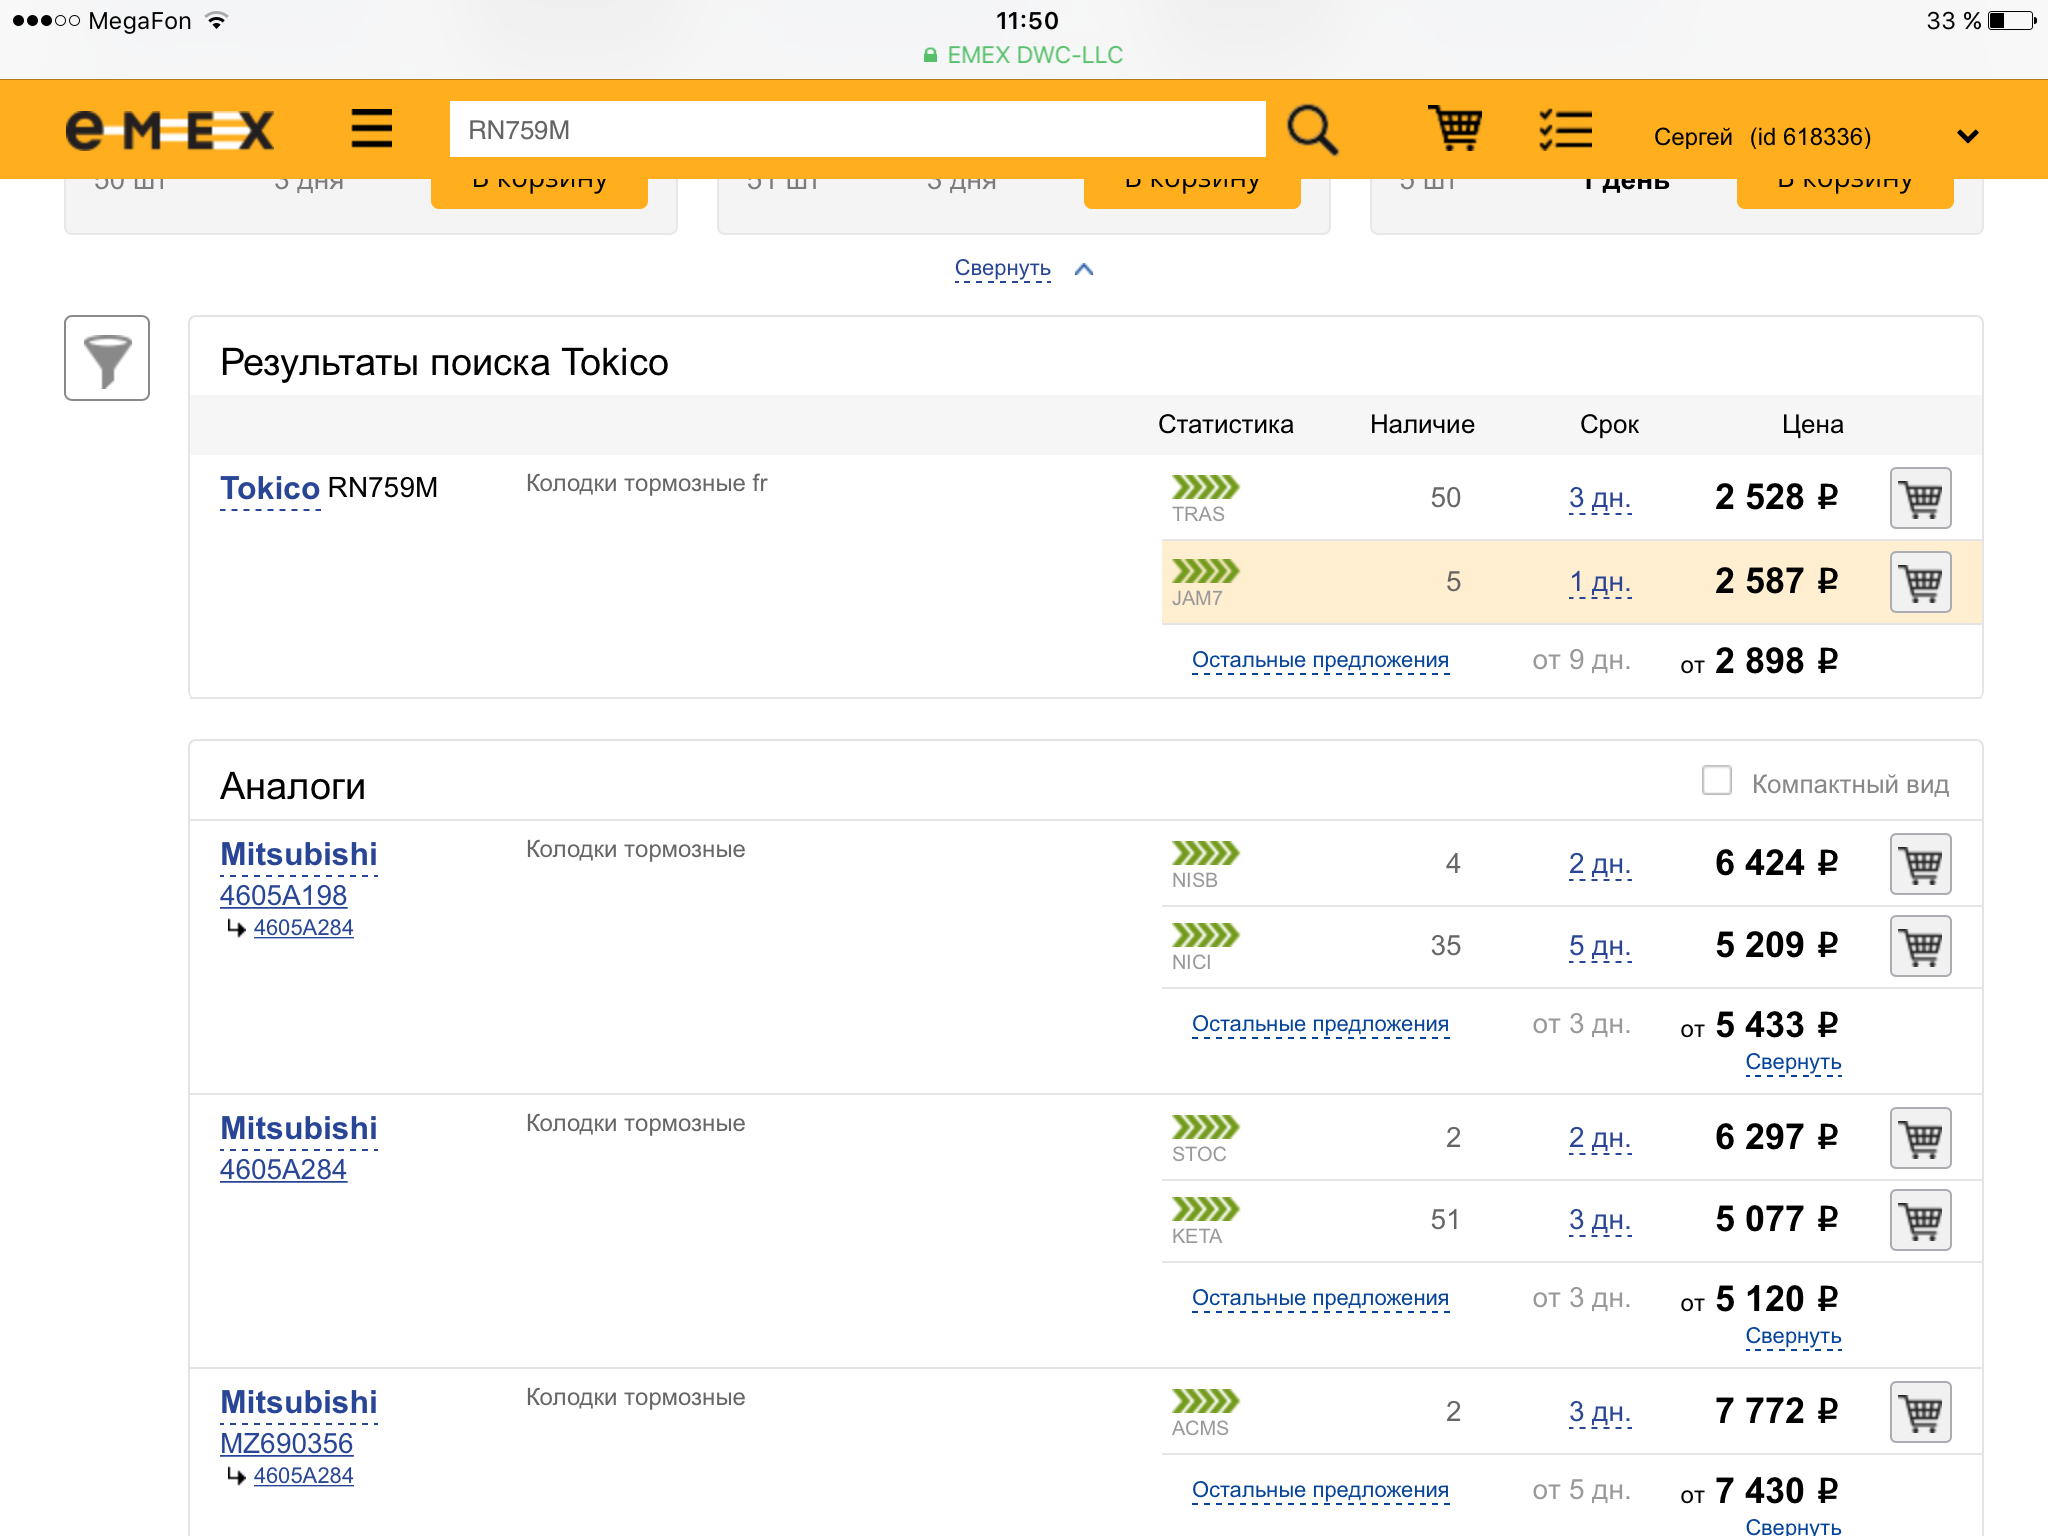Viewport: 2048px width, 1536px height.
Task: Open the shopping cart in header
Action: coord(1454,129)
